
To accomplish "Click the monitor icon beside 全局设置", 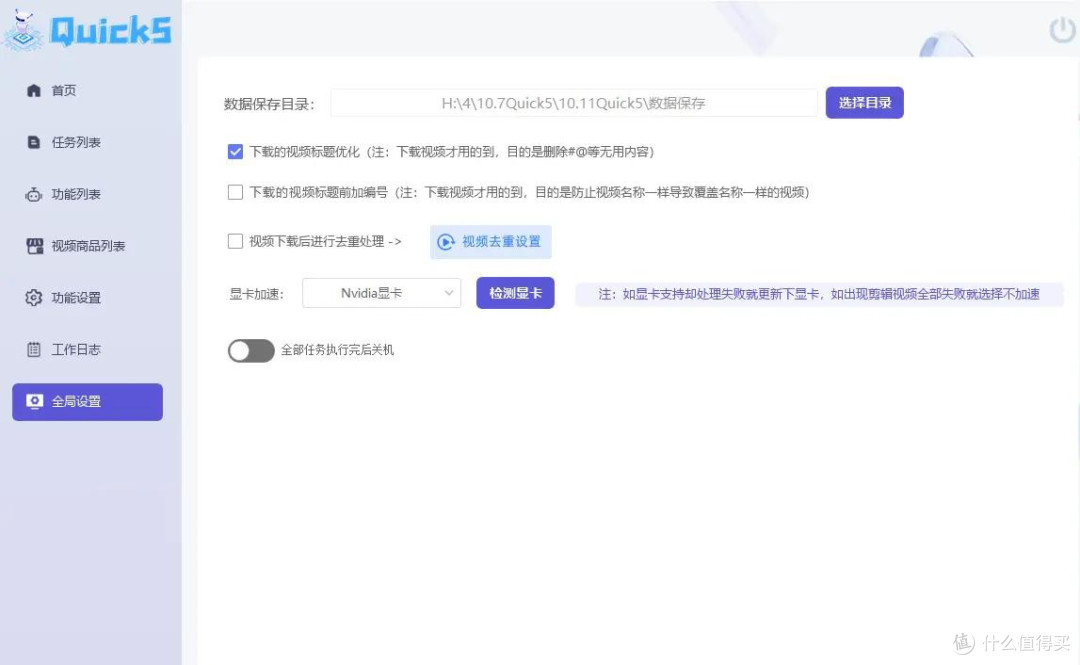I will pos(34,401).
